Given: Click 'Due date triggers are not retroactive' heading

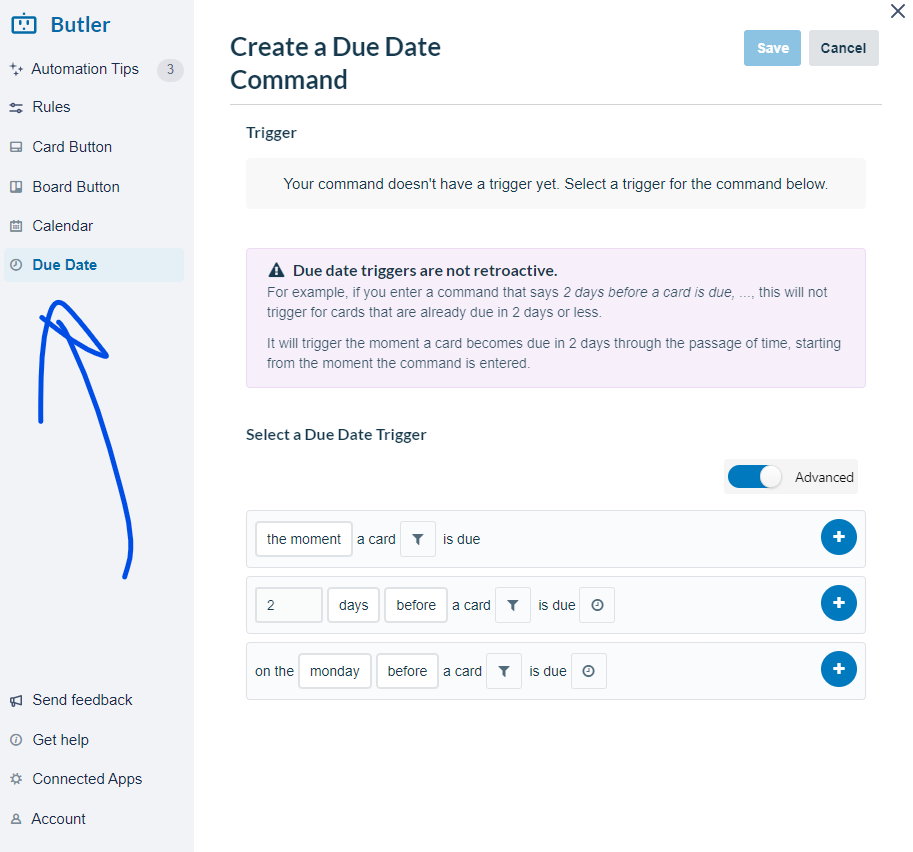Looking at the screenshot, I should pos(425,270).
